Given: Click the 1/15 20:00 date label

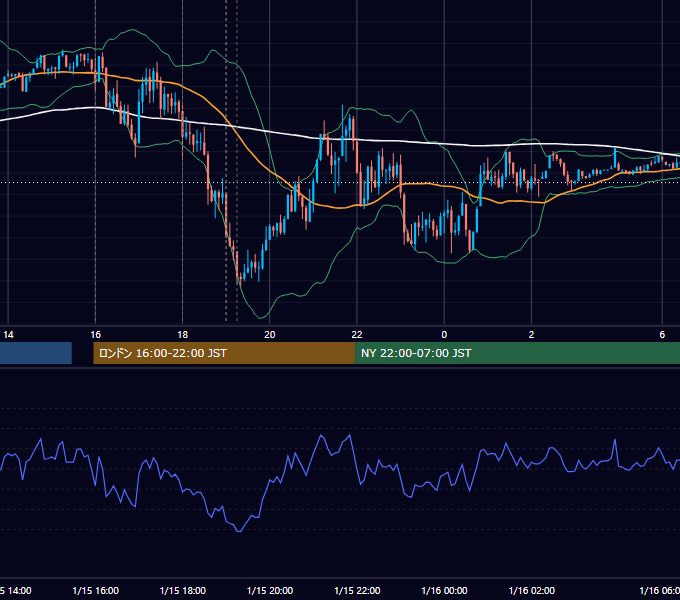Looking at the screenshot, I should click(270, 590).
